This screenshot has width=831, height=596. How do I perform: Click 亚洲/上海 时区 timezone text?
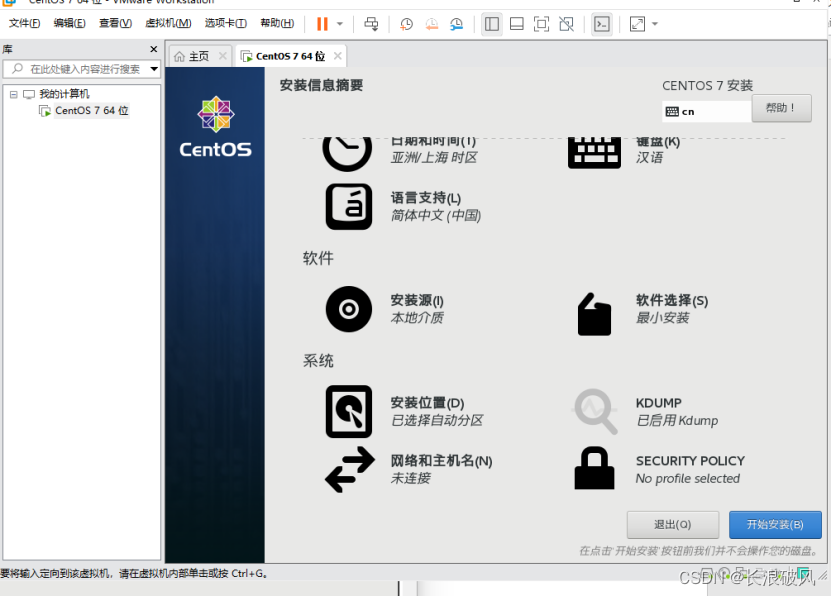tap(434, 157)
